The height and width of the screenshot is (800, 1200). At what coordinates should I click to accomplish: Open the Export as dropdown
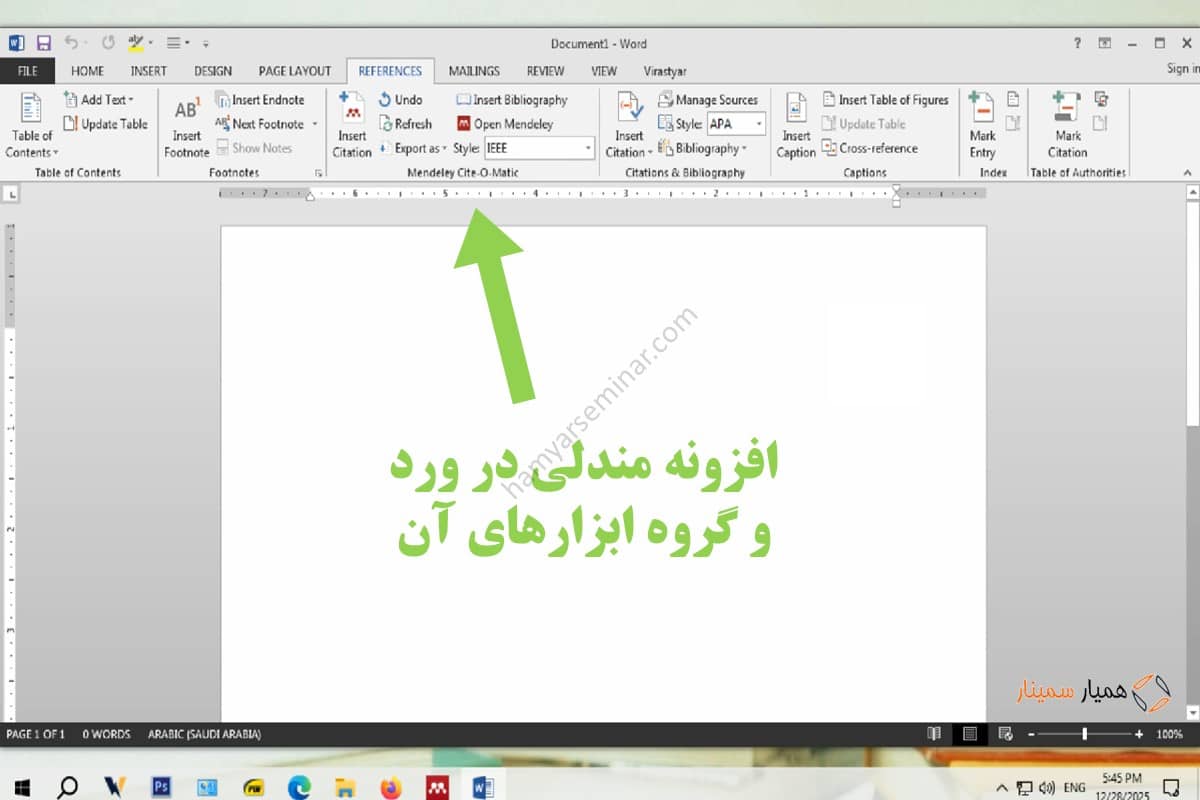click(x=412, y=148)
